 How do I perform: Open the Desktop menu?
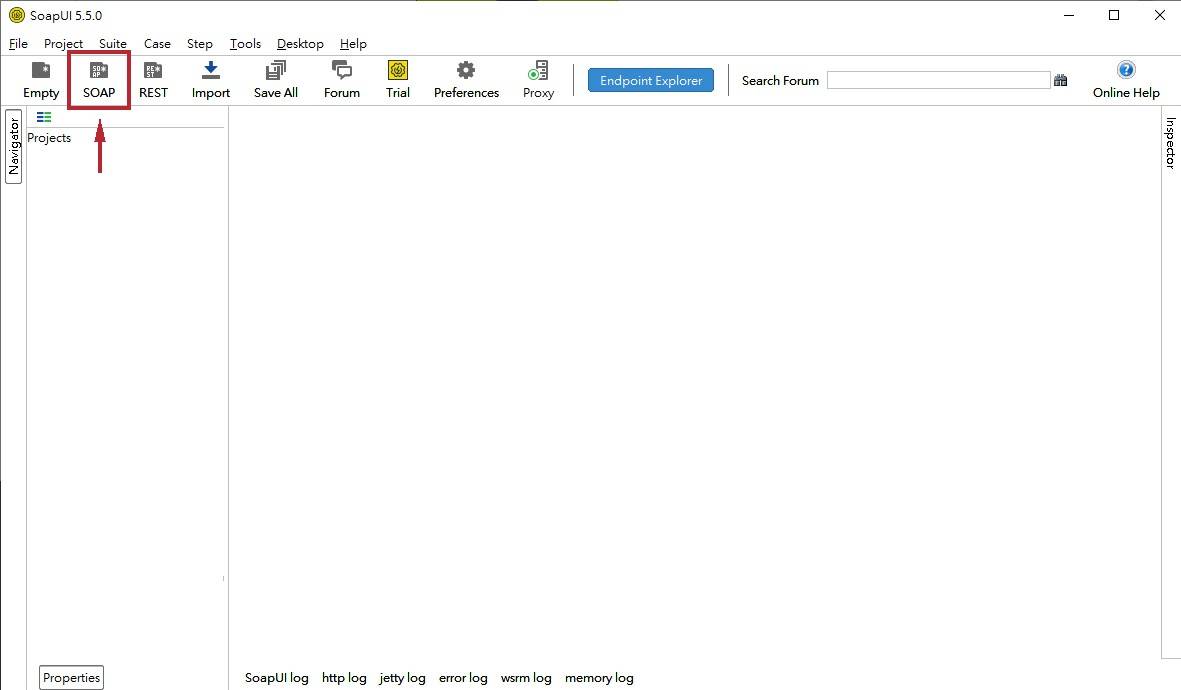click(301, 44)
